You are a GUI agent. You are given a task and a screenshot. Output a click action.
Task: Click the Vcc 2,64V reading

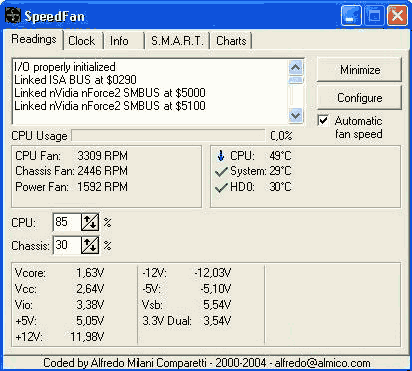[59, 289]
